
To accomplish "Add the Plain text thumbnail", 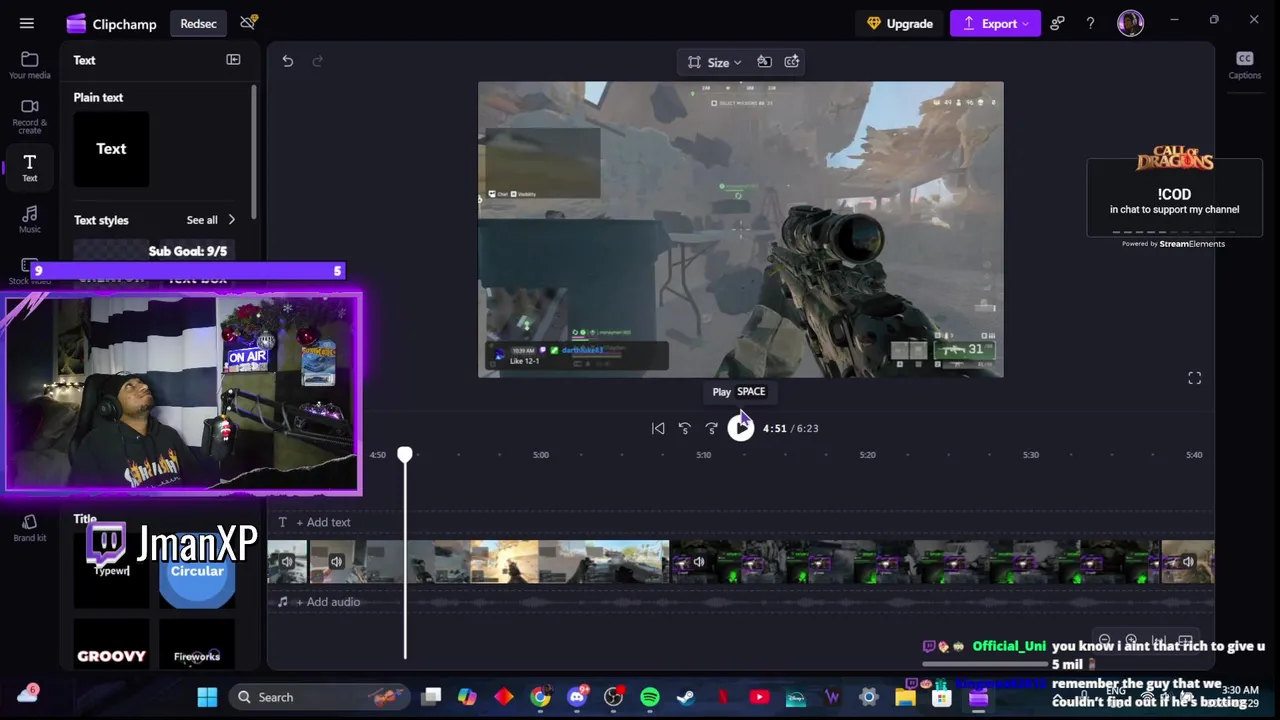I will [111, 149].
